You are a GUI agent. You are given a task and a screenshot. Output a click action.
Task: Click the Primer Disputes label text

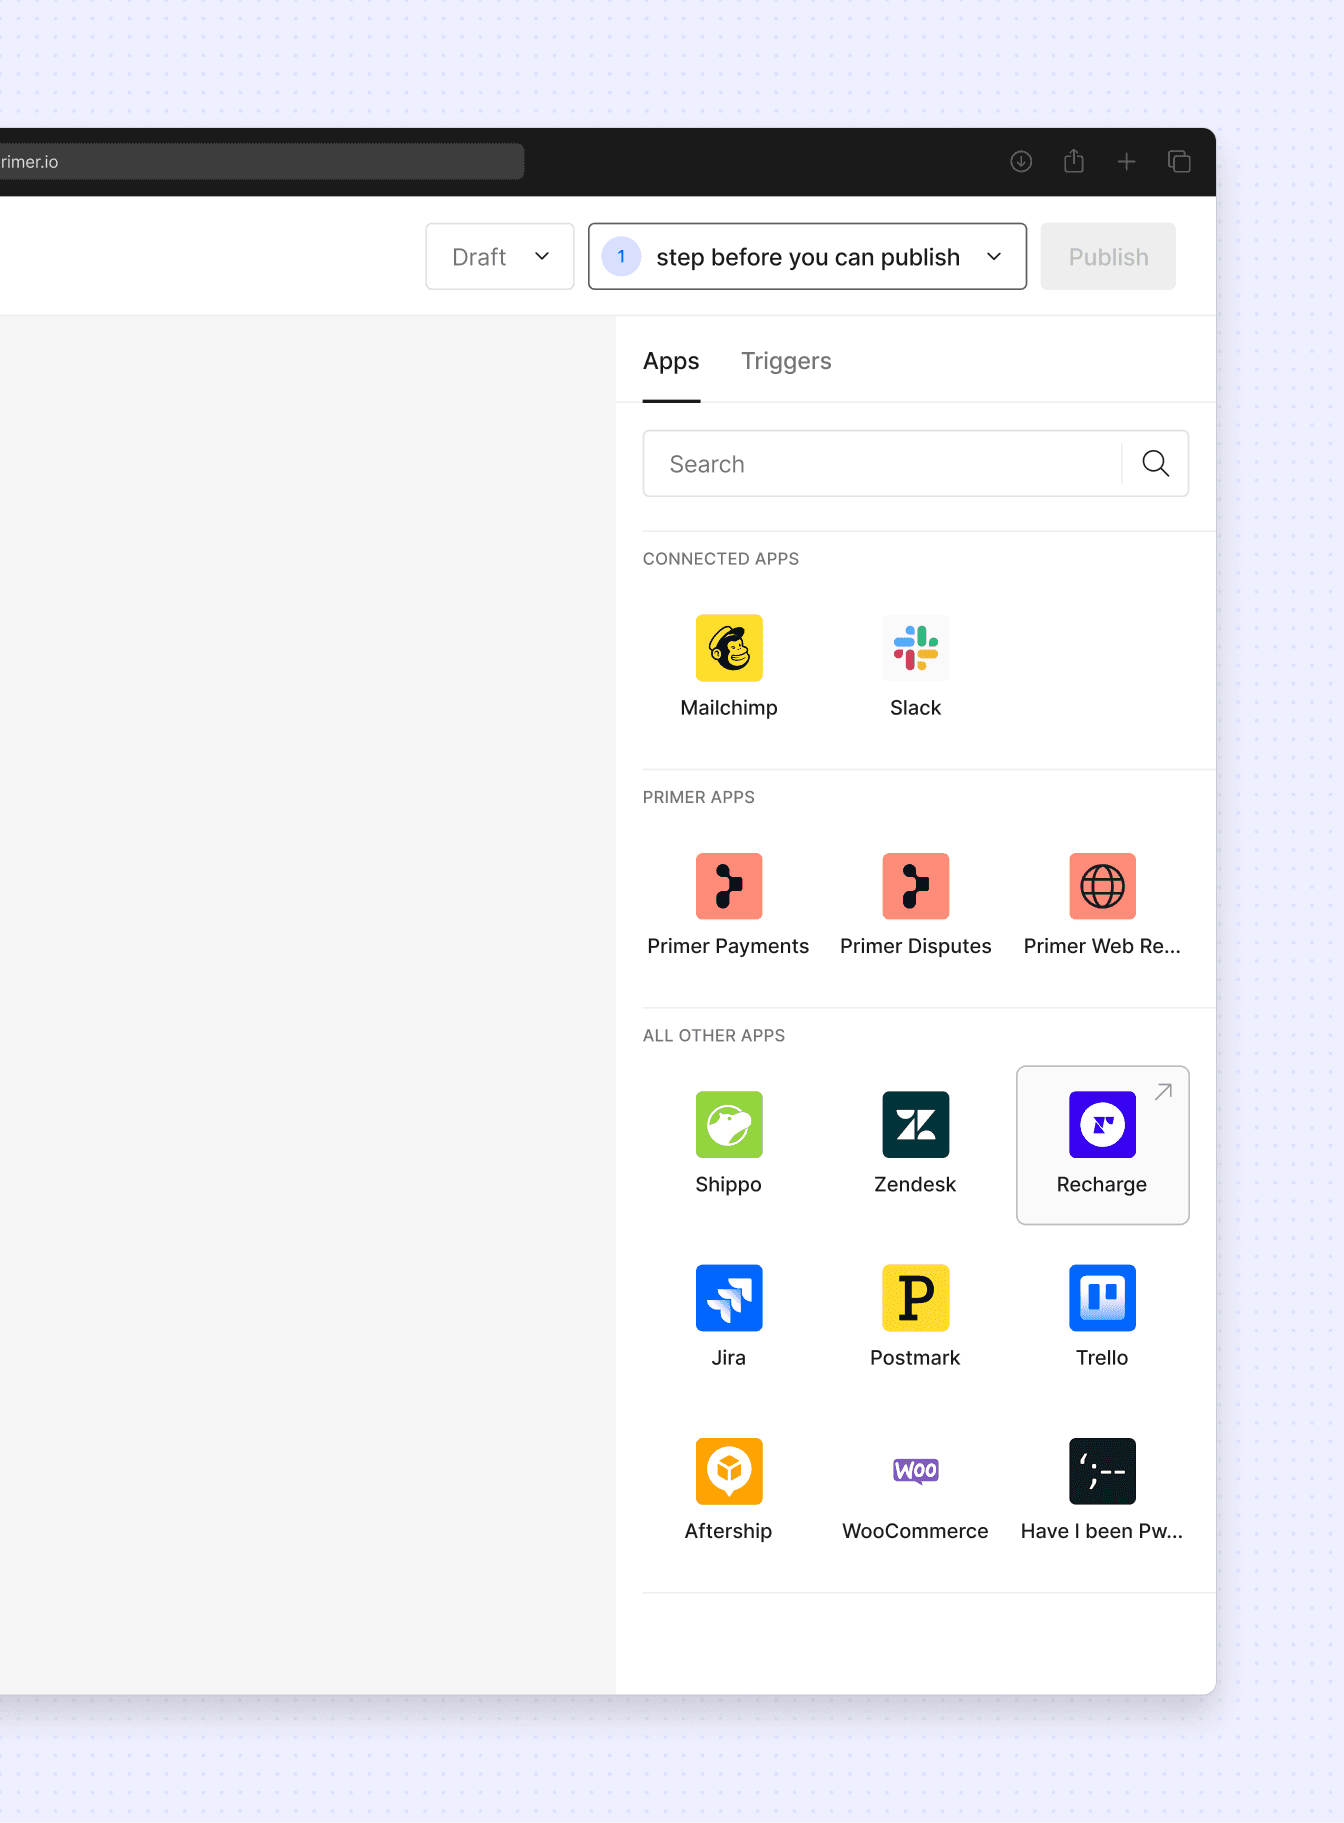pos(916,946)
